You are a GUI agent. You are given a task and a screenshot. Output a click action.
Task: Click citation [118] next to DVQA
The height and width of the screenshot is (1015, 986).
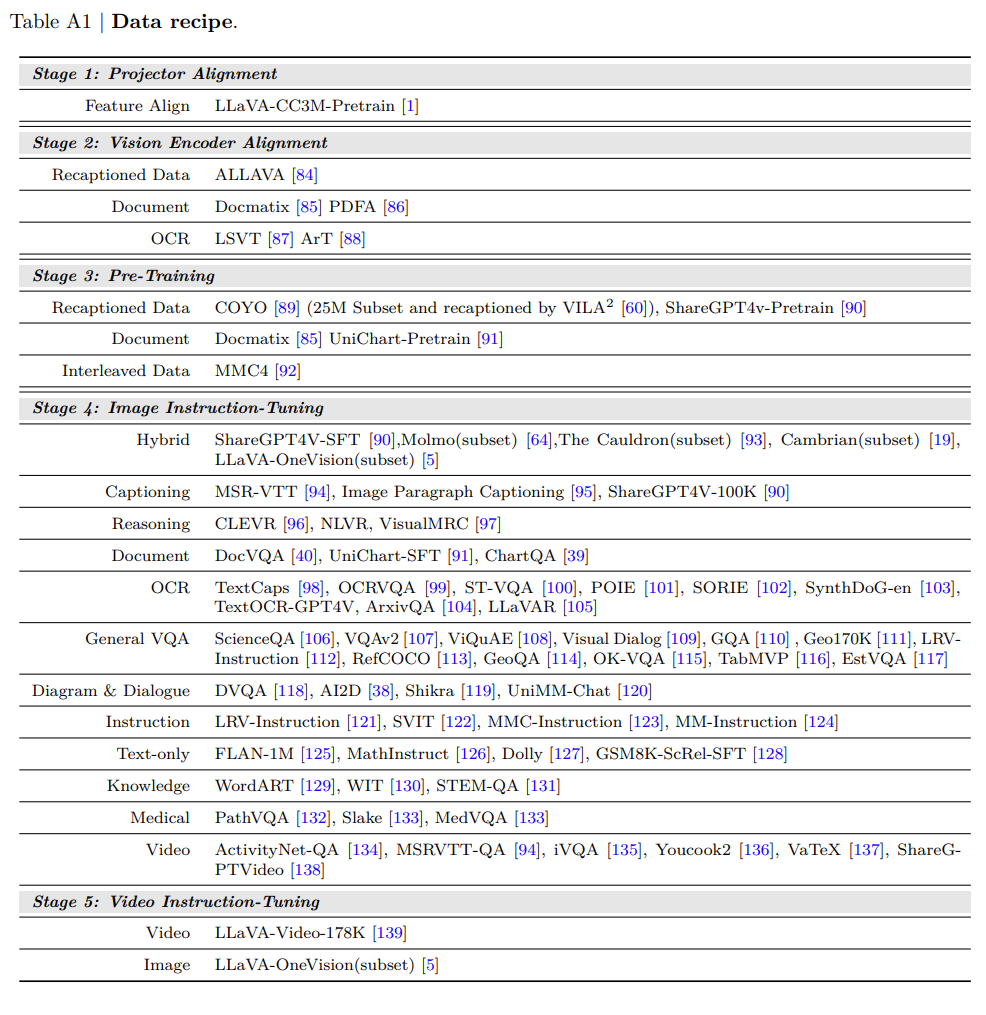[291, 691]
